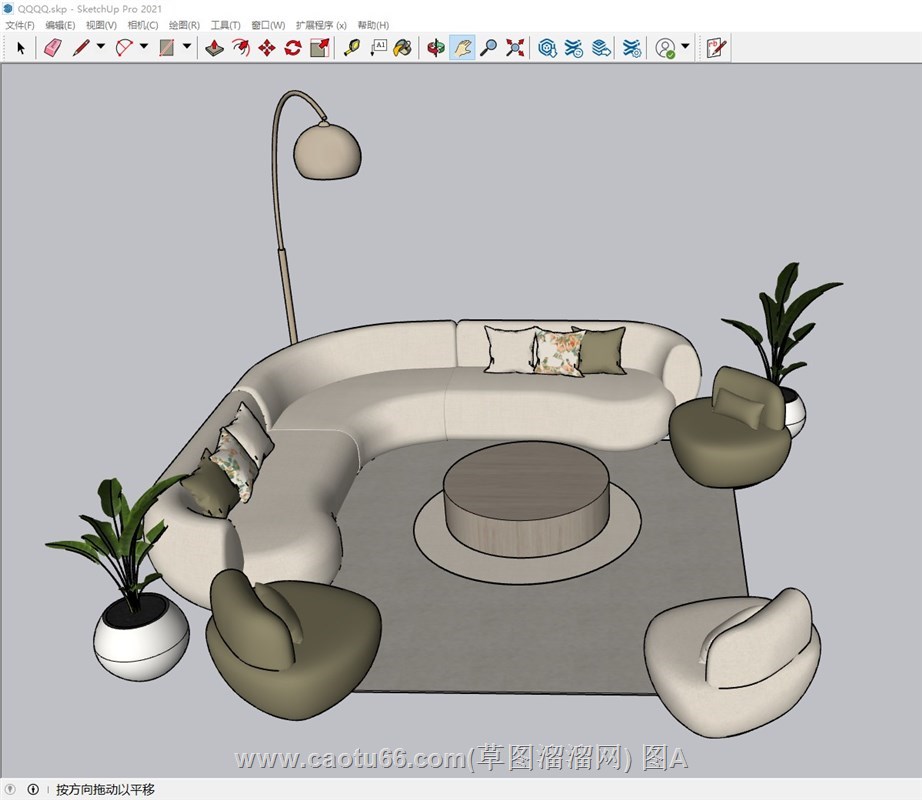Toggle the Pan hand tool
The image size is (922, 800).
click(462, 47)
